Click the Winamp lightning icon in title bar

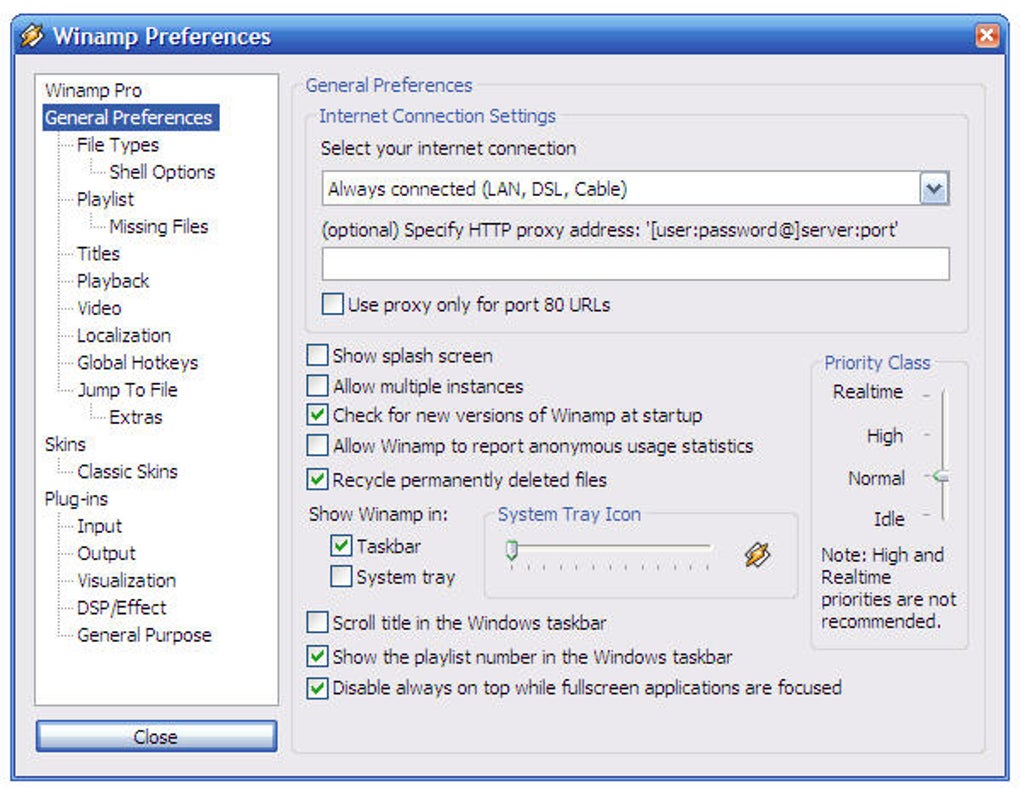tap(32, 37)
